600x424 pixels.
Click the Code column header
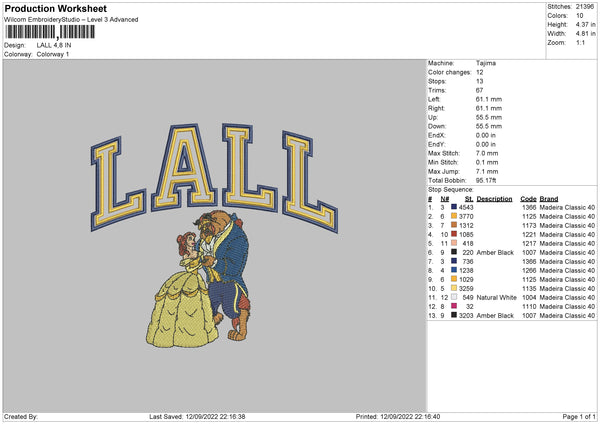[528, 199]
